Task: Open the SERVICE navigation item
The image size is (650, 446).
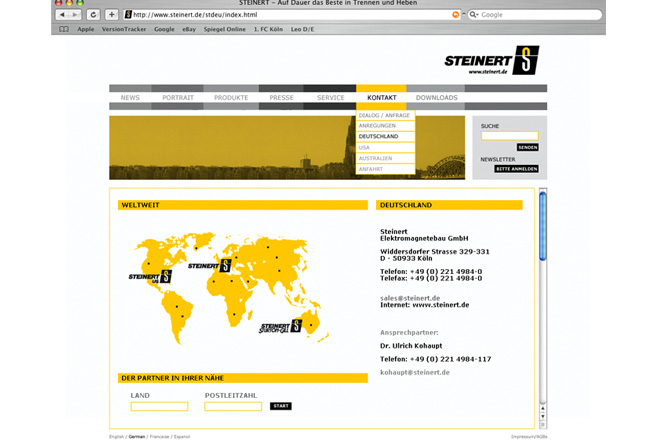Action: [330, 98]
